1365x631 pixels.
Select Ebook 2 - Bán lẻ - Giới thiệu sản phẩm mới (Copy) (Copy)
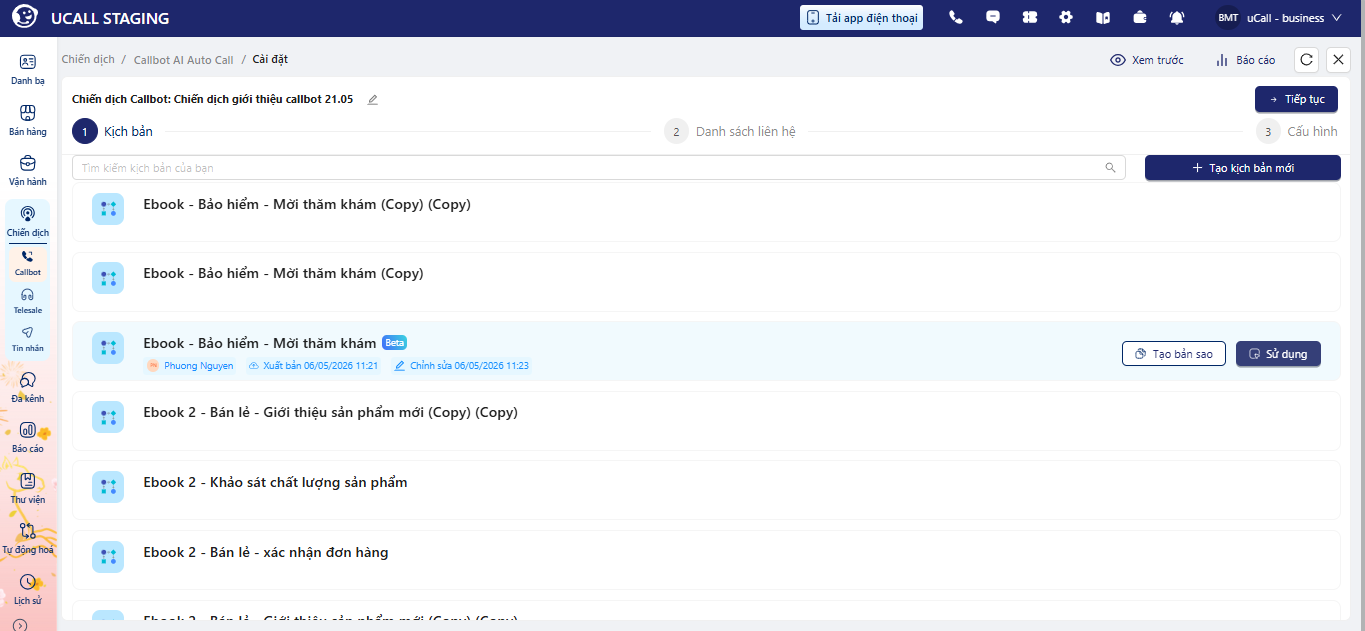pyautogui.click(x=706, y=421)
